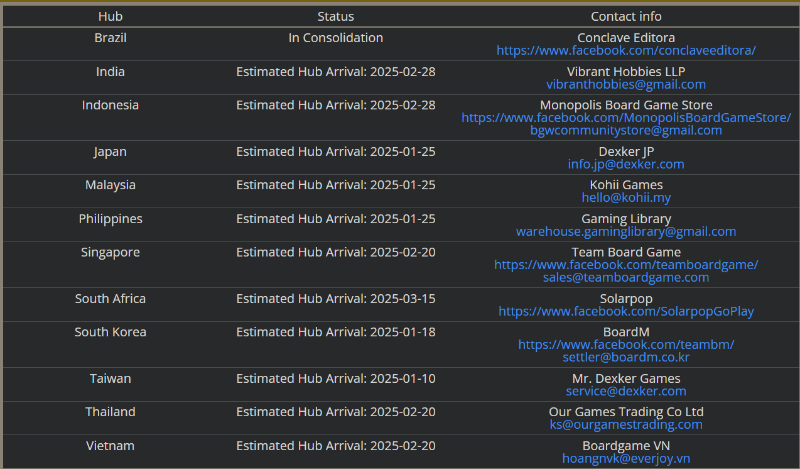Select the Mr. Dexker Games contact name
800x469 pixels.
pos(626,379)
